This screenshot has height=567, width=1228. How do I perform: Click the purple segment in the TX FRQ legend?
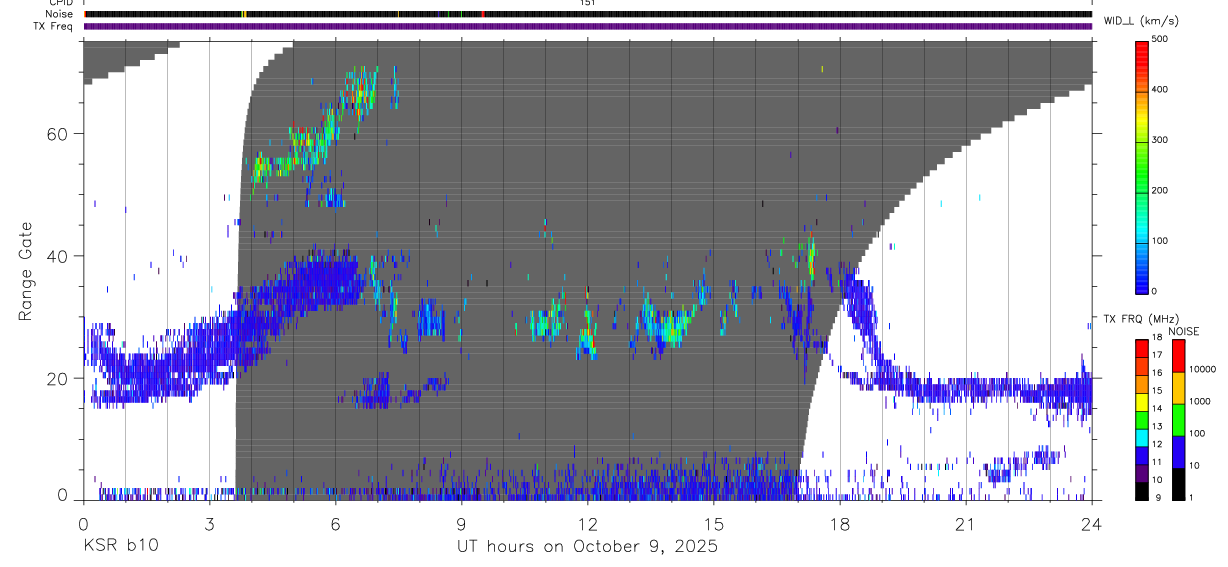tap(1142, 471)
